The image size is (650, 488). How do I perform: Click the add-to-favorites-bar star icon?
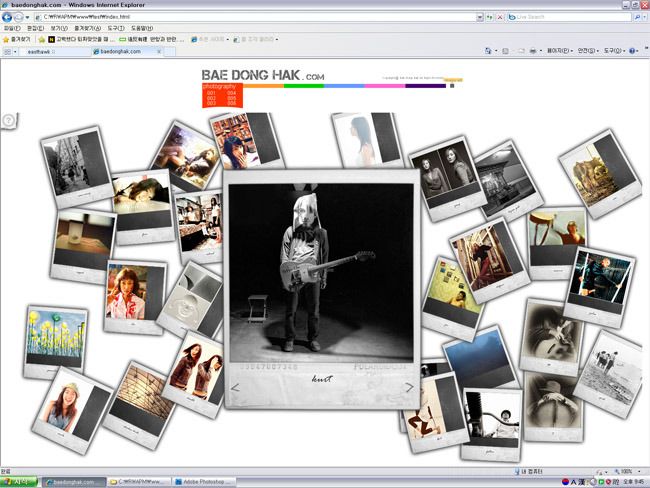click(x=41, y=39)
